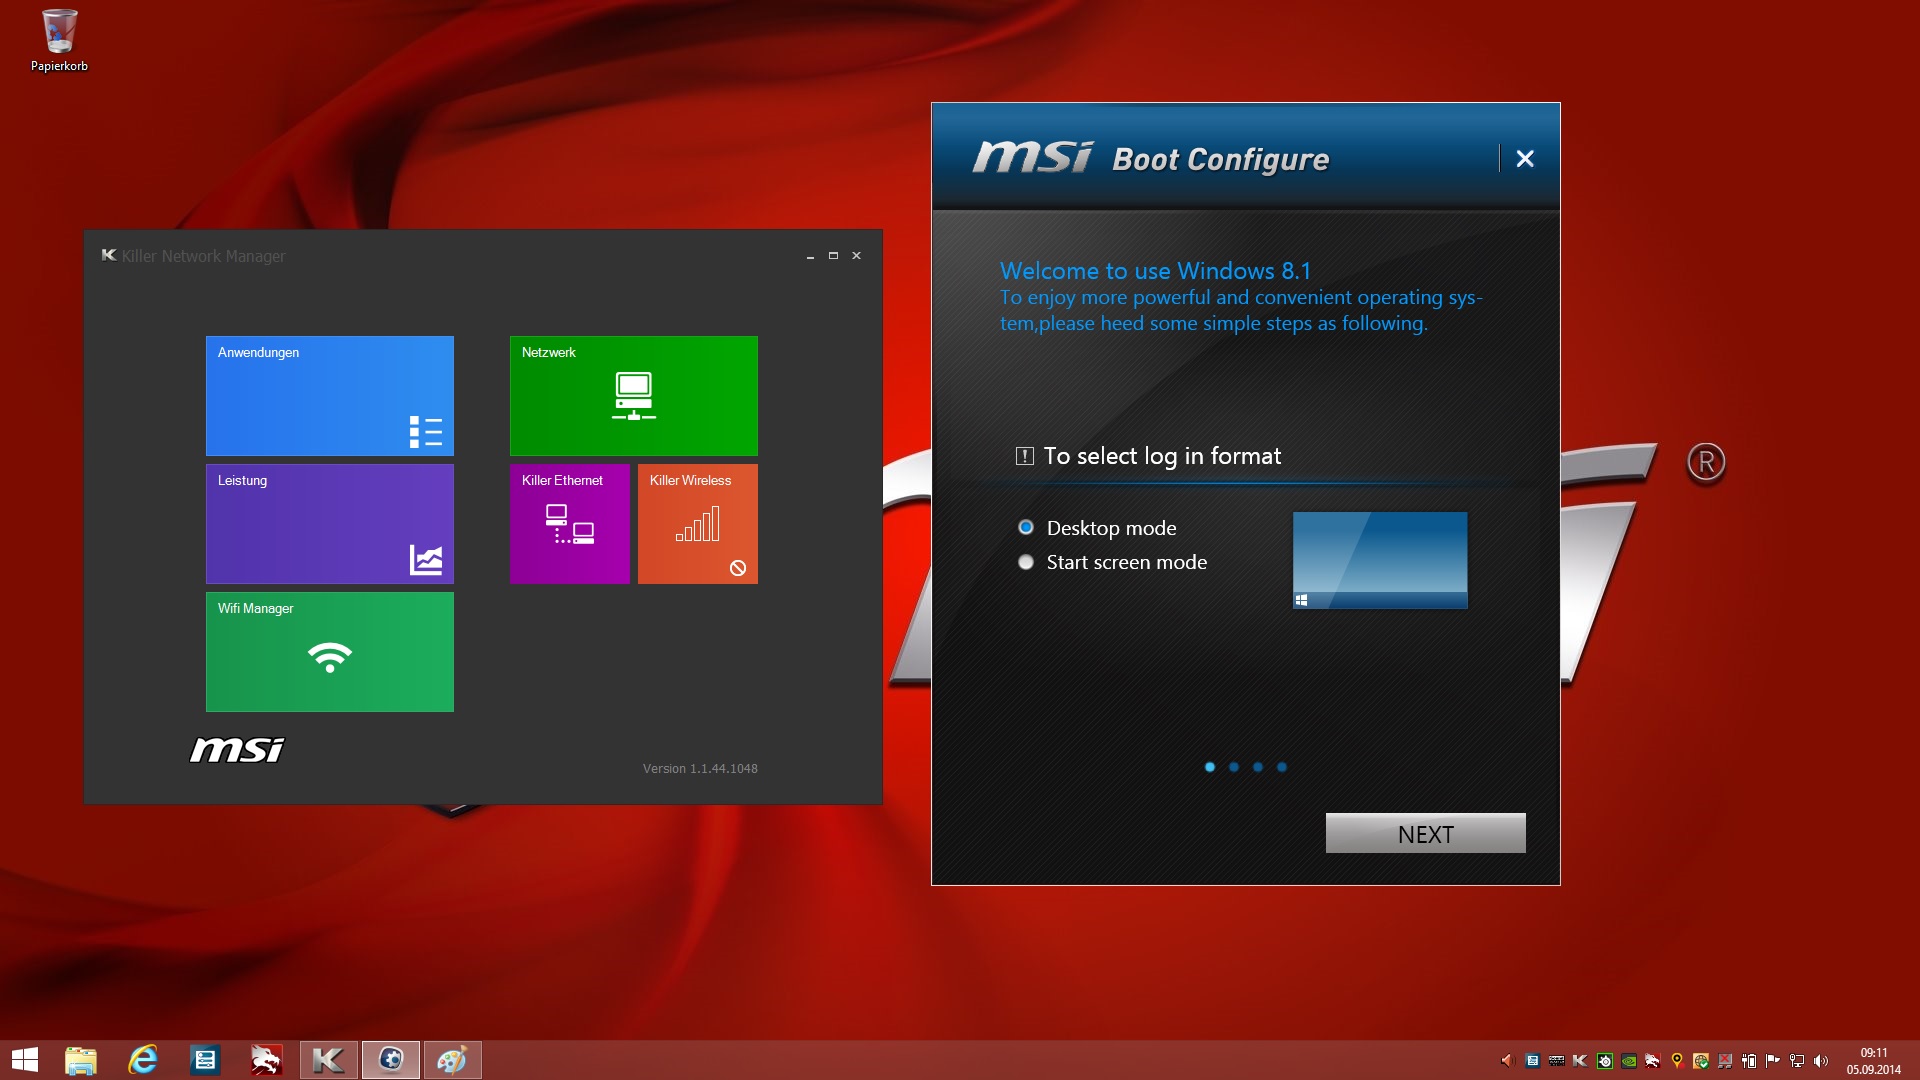Open the battery power tray icon
The image size is (1920, 1080).
pos(1749,1061)
